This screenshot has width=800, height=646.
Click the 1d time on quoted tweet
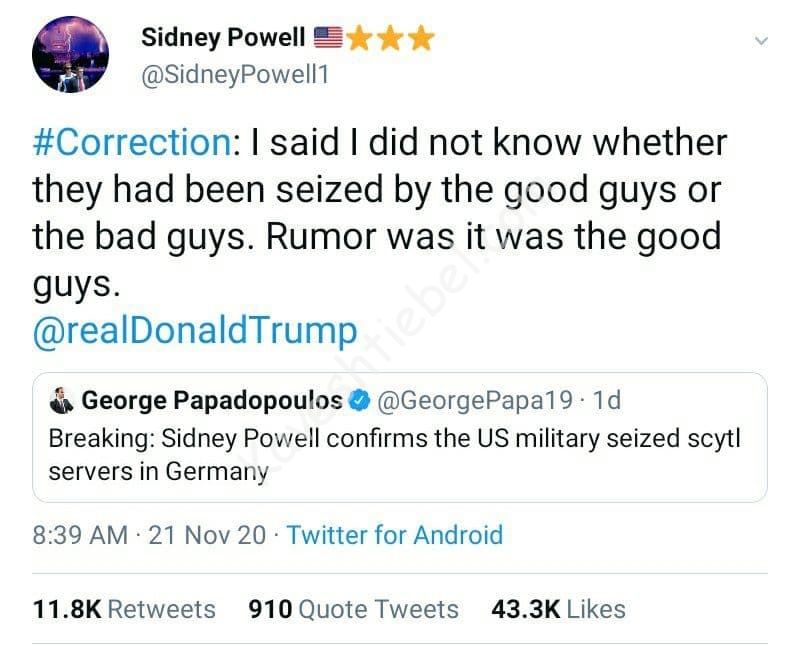(x=606, y=401)
